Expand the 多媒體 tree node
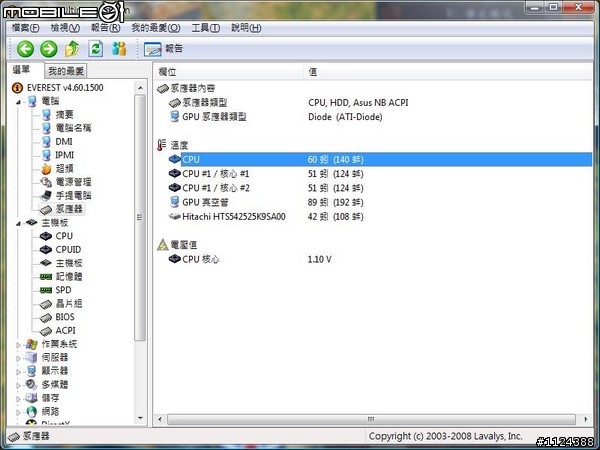The height and width of the screenshot is (450, 600). click(x=18, y=385)
